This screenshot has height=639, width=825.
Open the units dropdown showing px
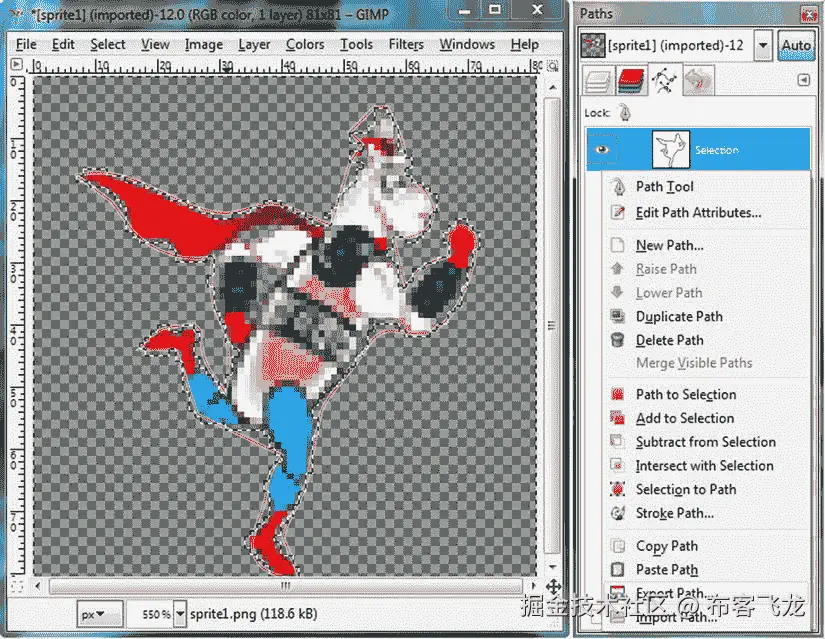click(98, 614)
